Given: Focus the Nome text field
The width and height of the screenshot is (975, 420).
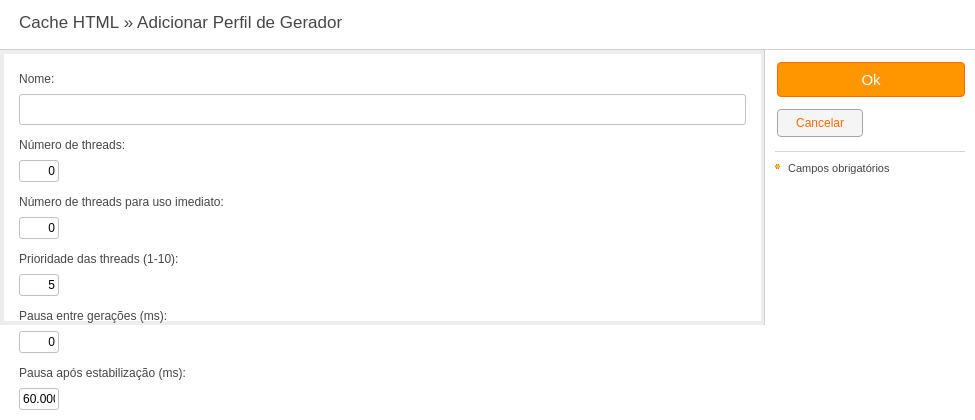Looking at the screenshot, I should pos(382,110).
